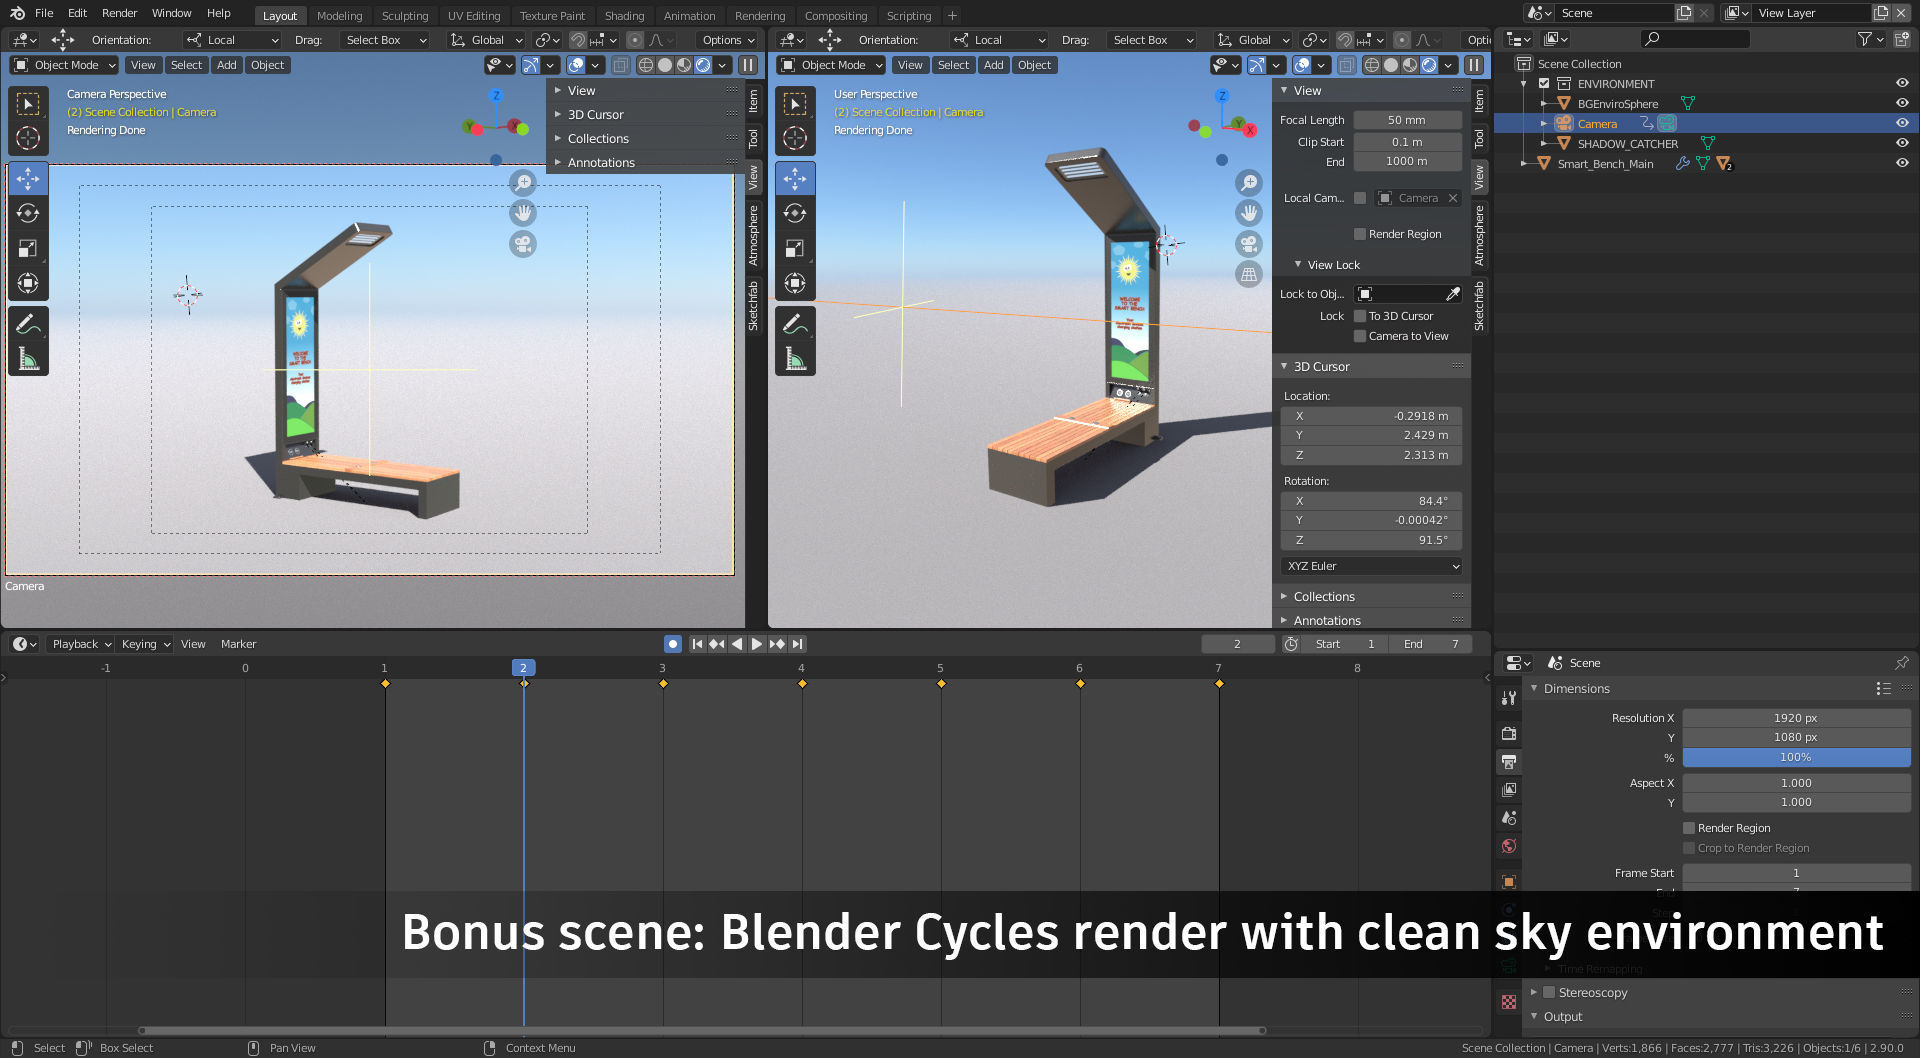Collapse the Dimensions panel
The image size is (1920, 1058).
(x=1534, y=689)
